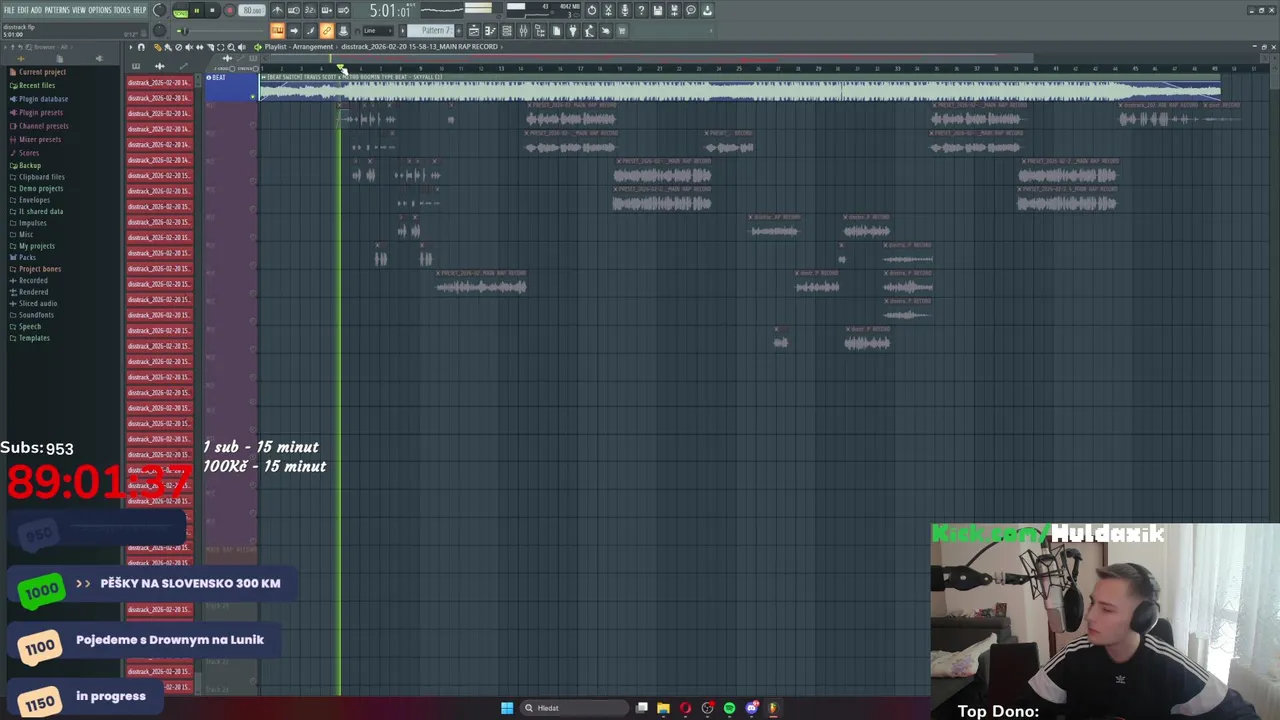Open the Mixer view button
The width and height of the screenshot is (1280, 720).
(523, 31)
